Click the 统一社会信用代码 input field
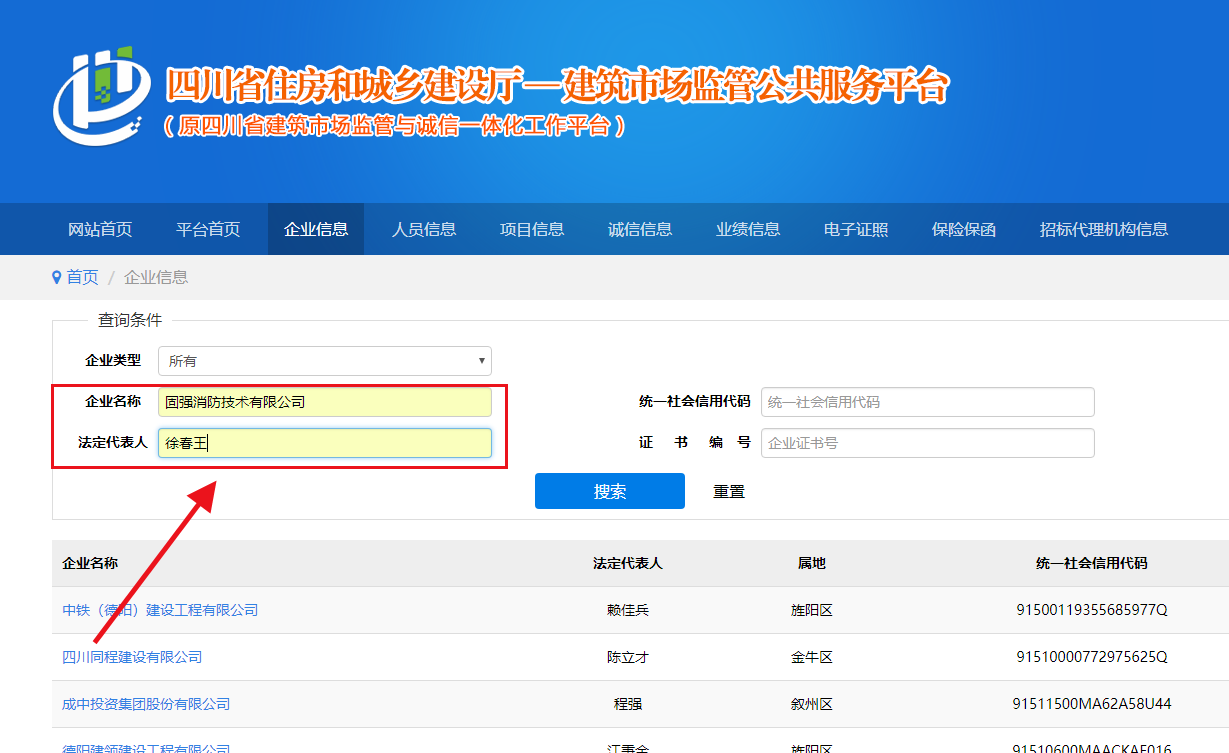 tap(928, 401)
